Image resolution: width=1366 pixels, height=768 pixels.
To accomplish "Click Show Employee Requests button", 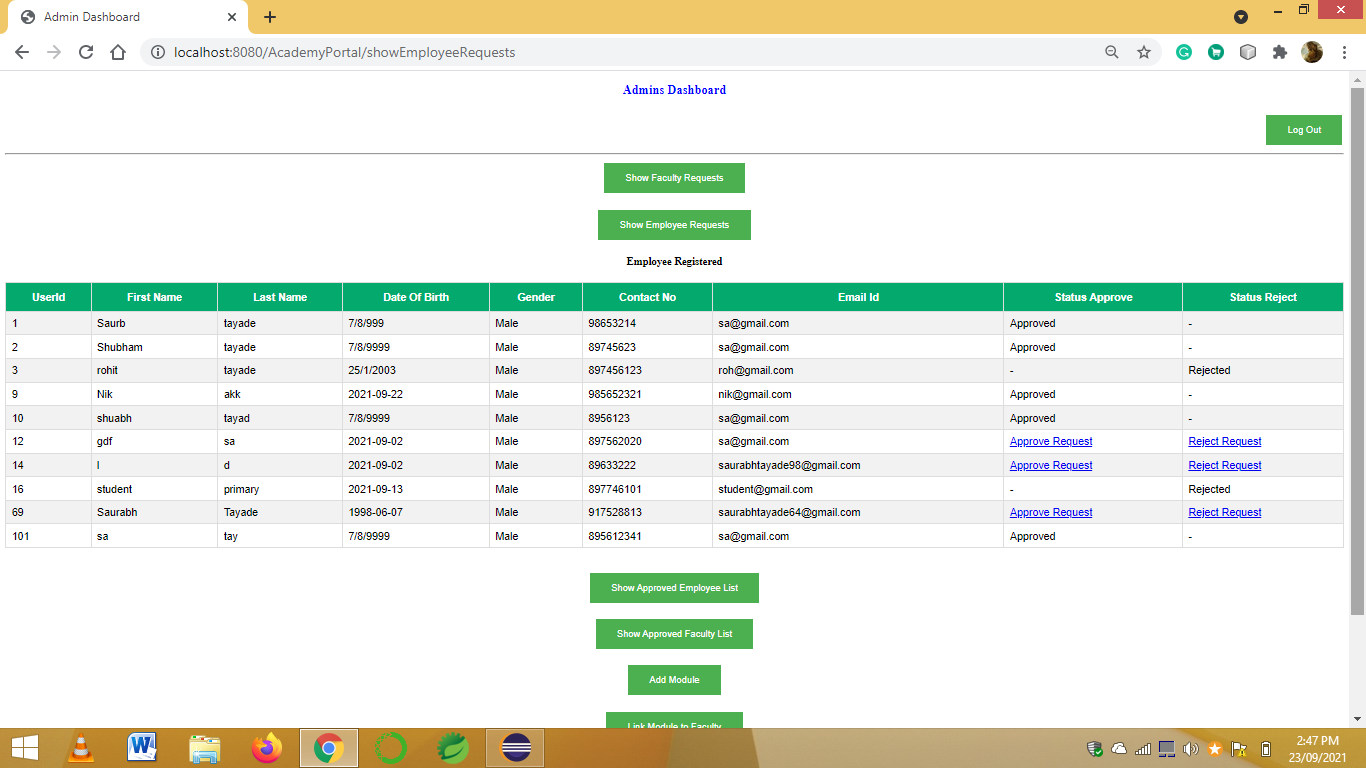I will point(674,225).
